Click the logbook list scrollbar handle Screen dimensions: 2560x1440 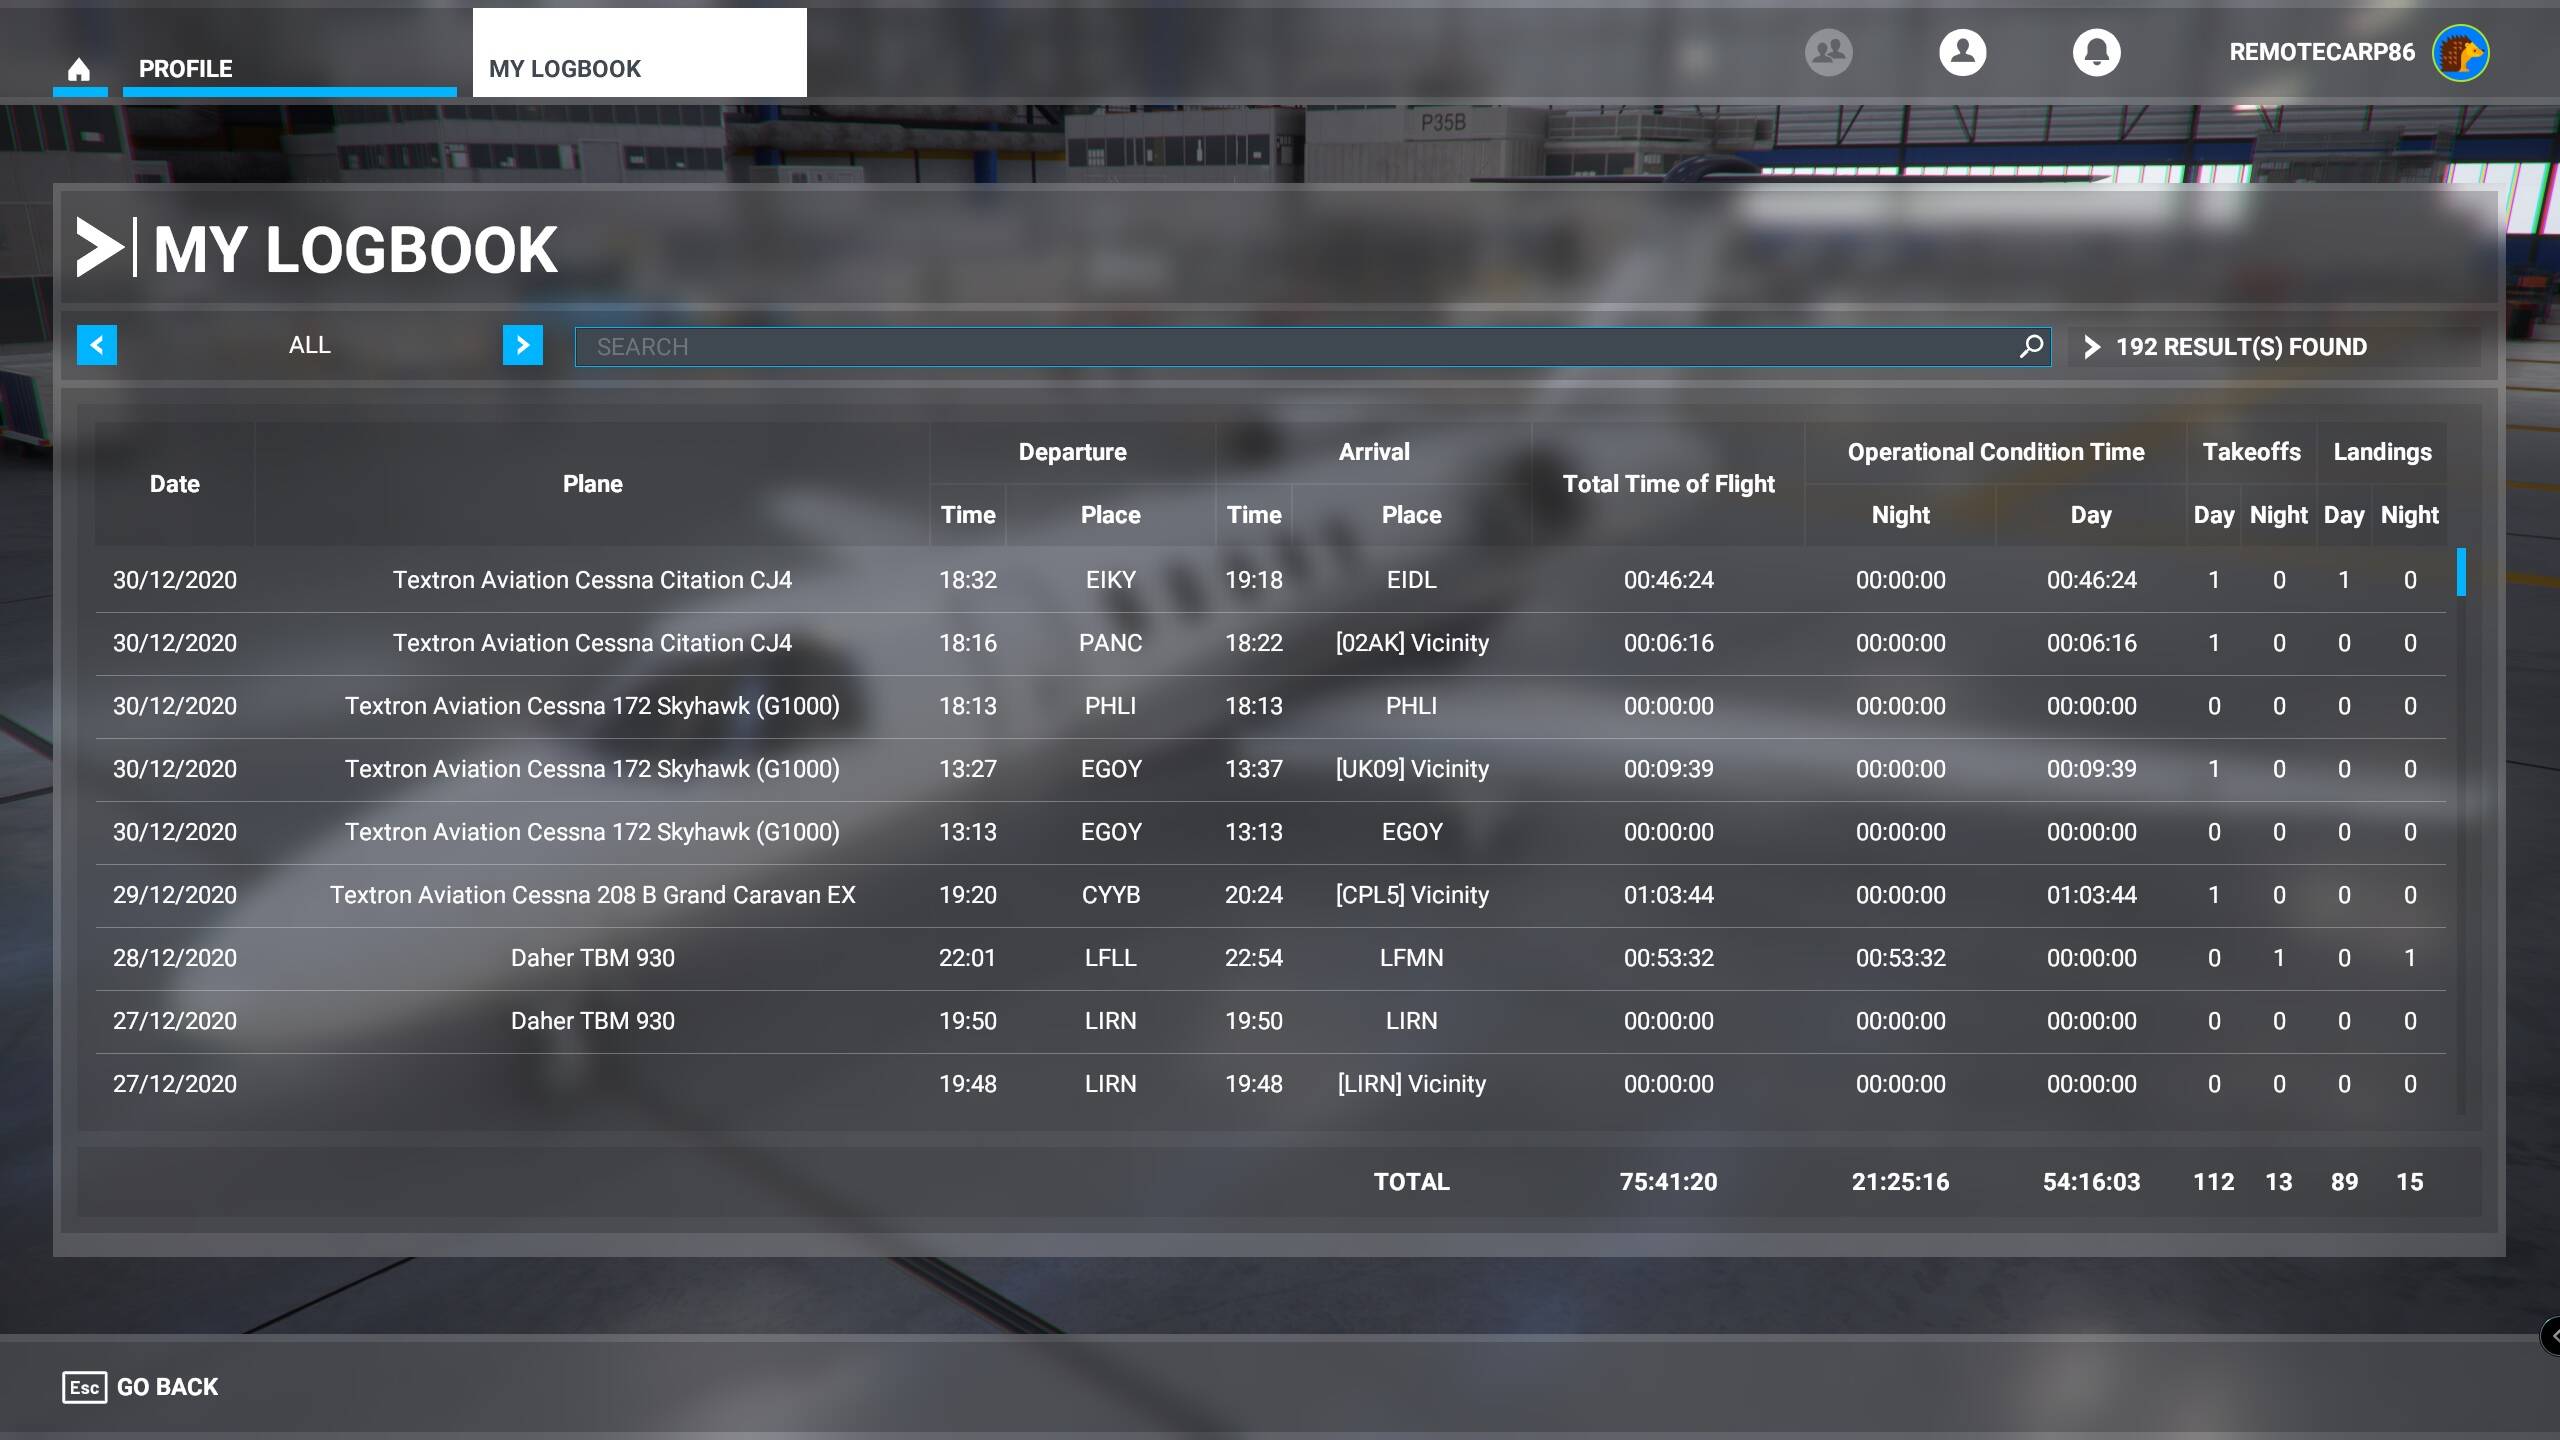pyautogui.click(x=2461, y=573)
